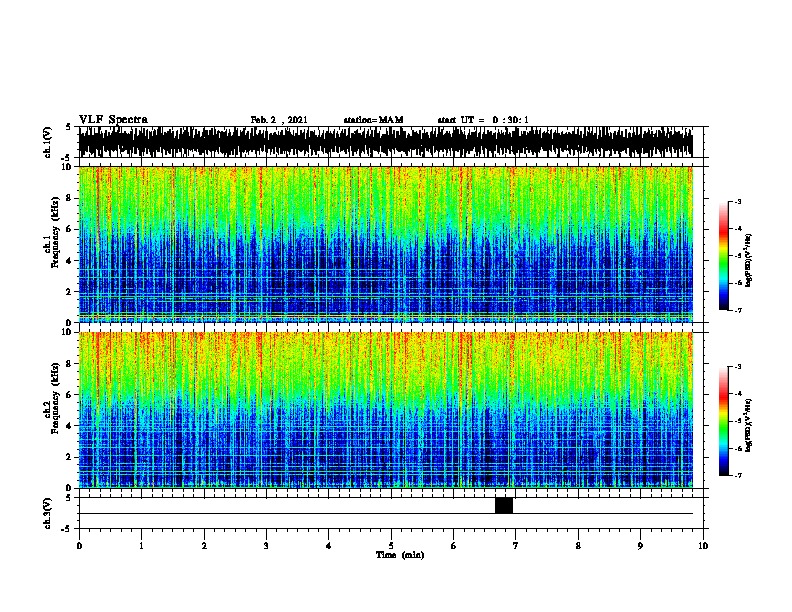Click the ch.2 "Frequency (kHz)" axis label

click(55, 398)
